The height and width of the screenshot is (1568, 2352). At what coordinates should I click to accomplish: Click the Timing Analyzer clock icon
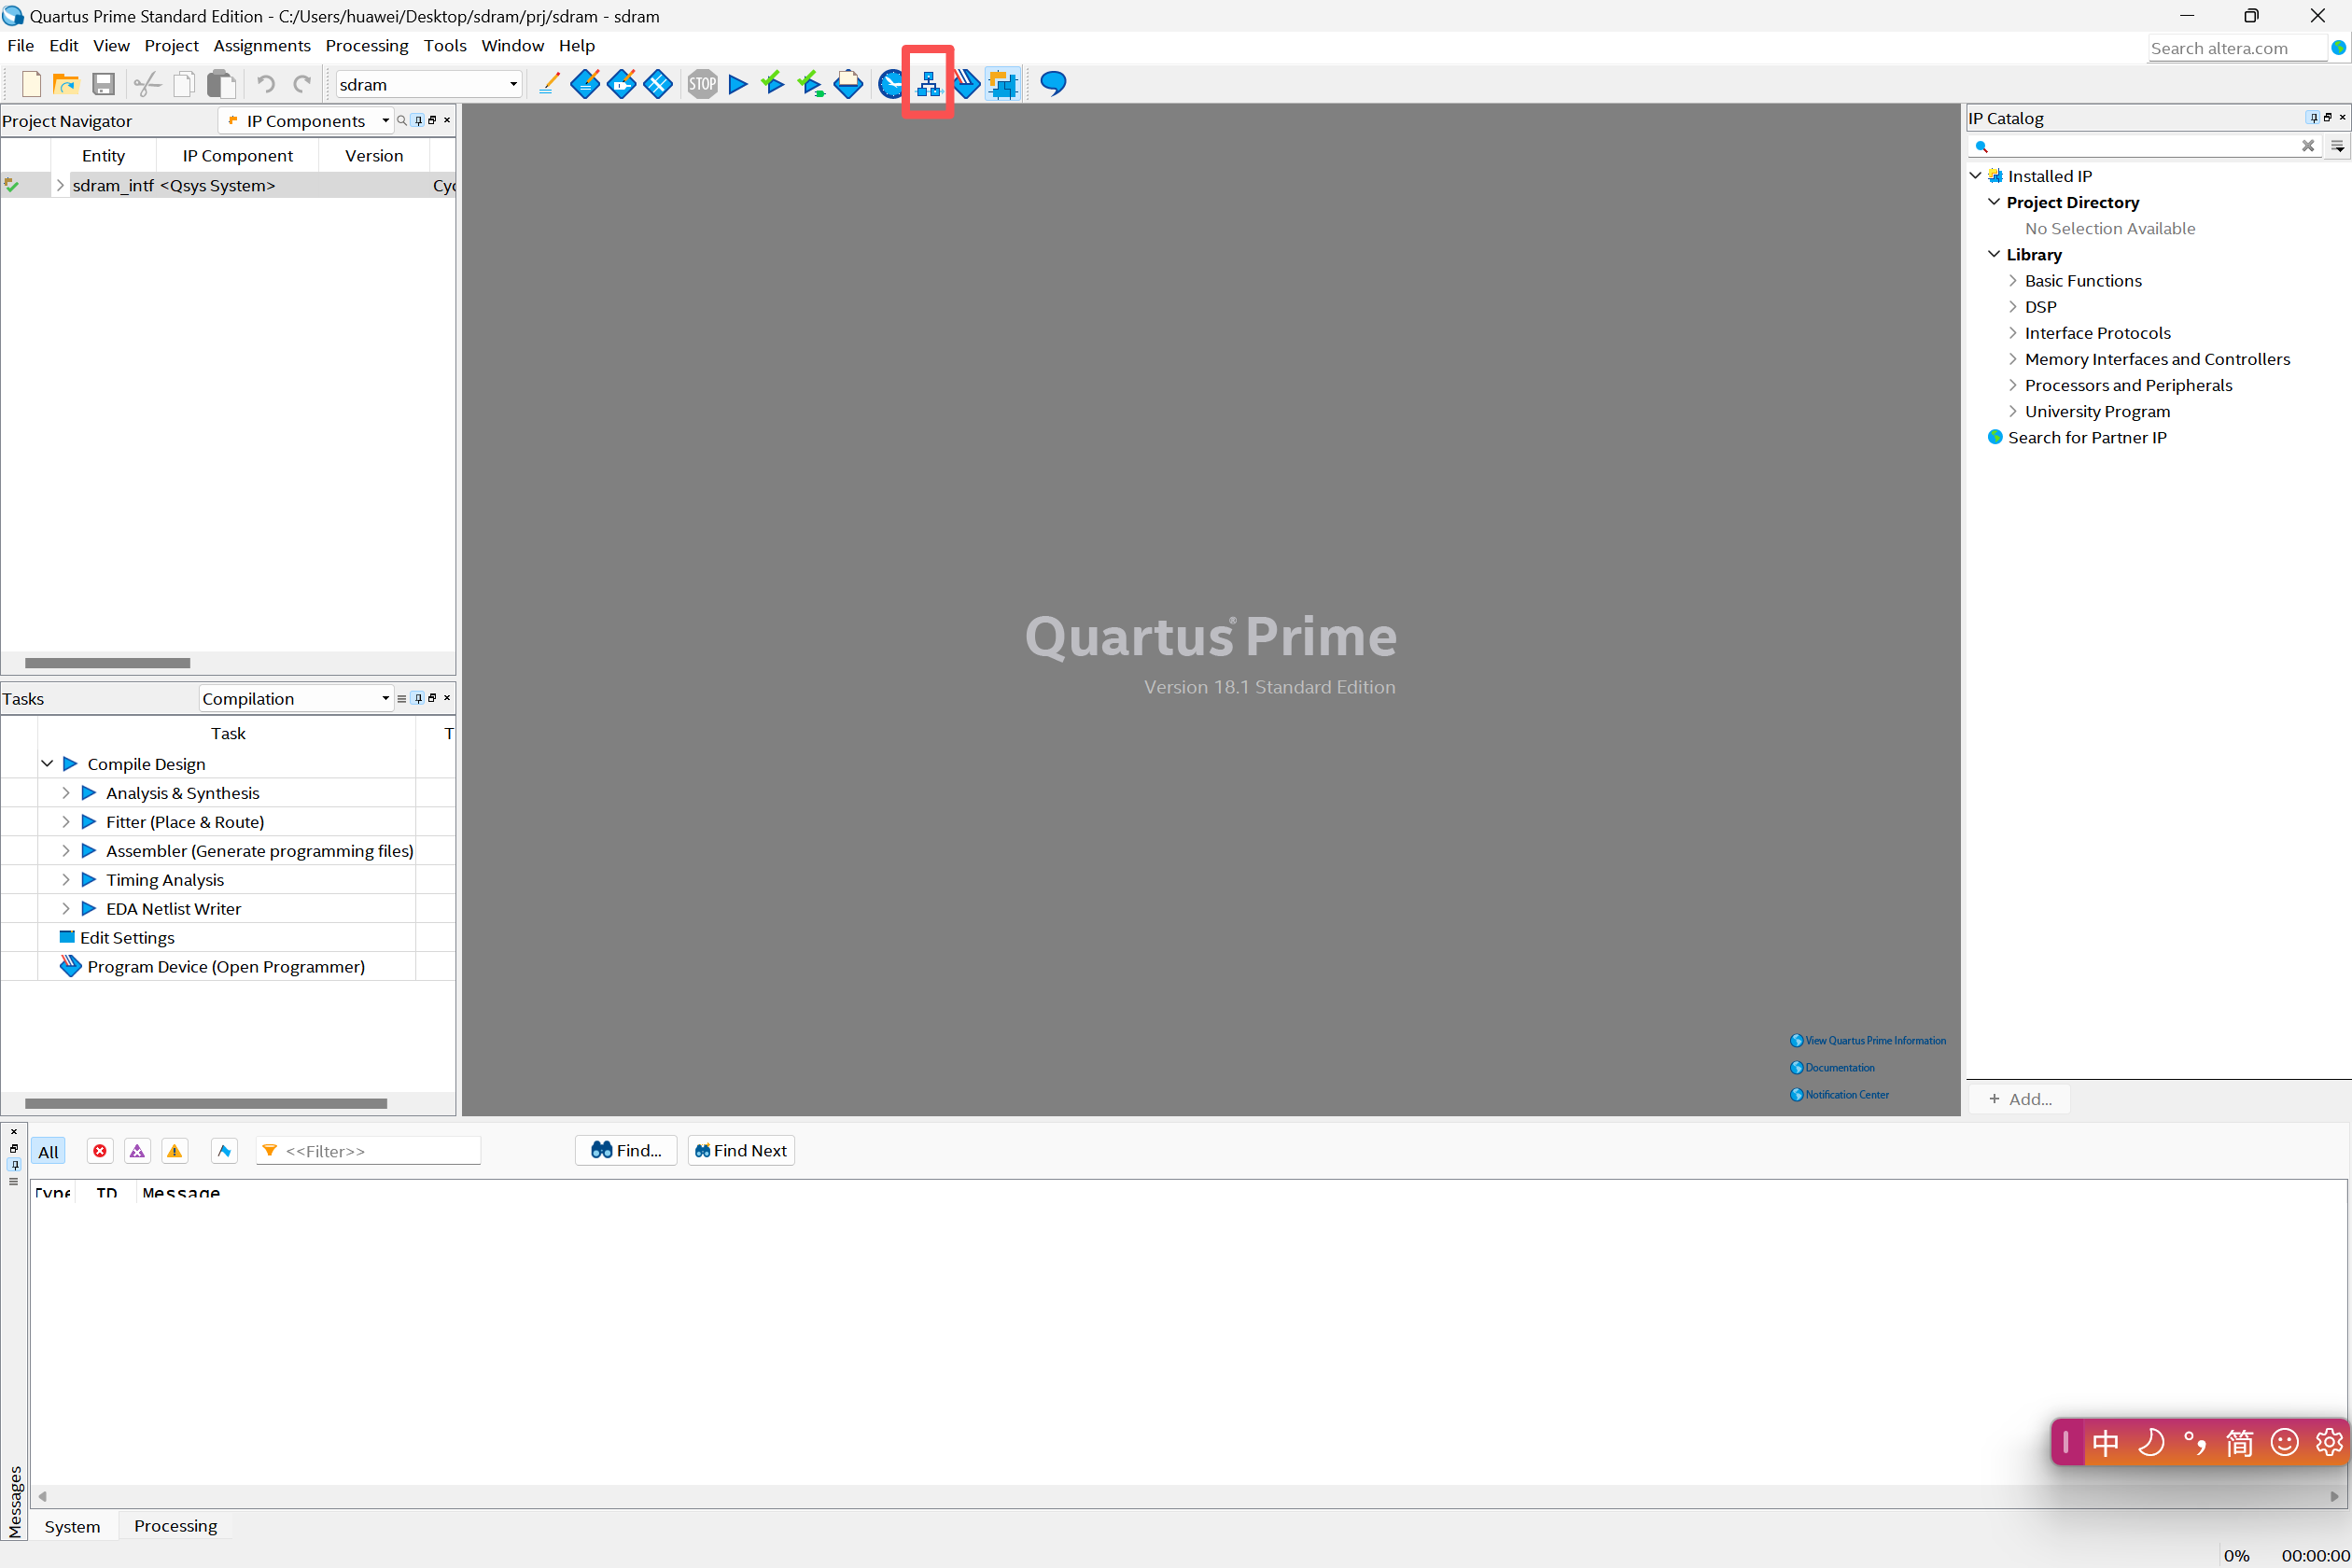889,84
